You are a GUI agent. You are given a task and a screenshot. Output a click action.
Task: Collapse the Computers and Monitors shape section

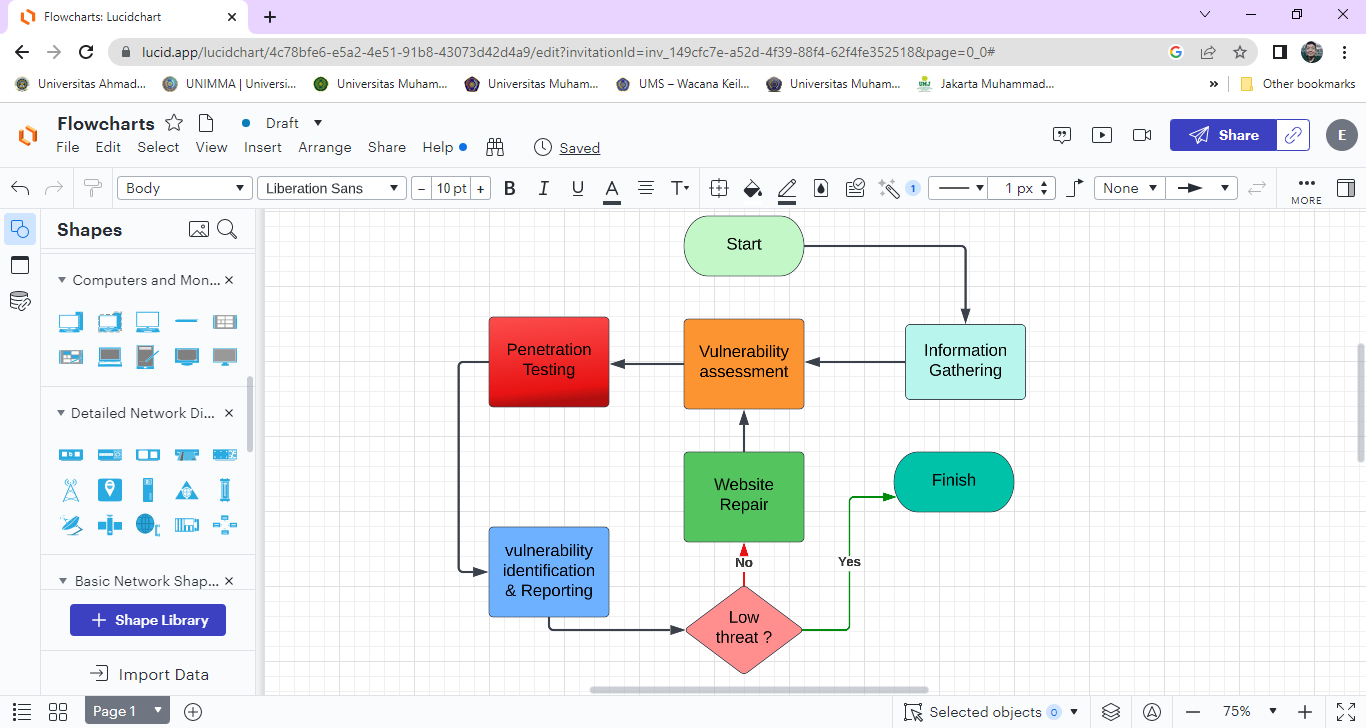(62, 281)
